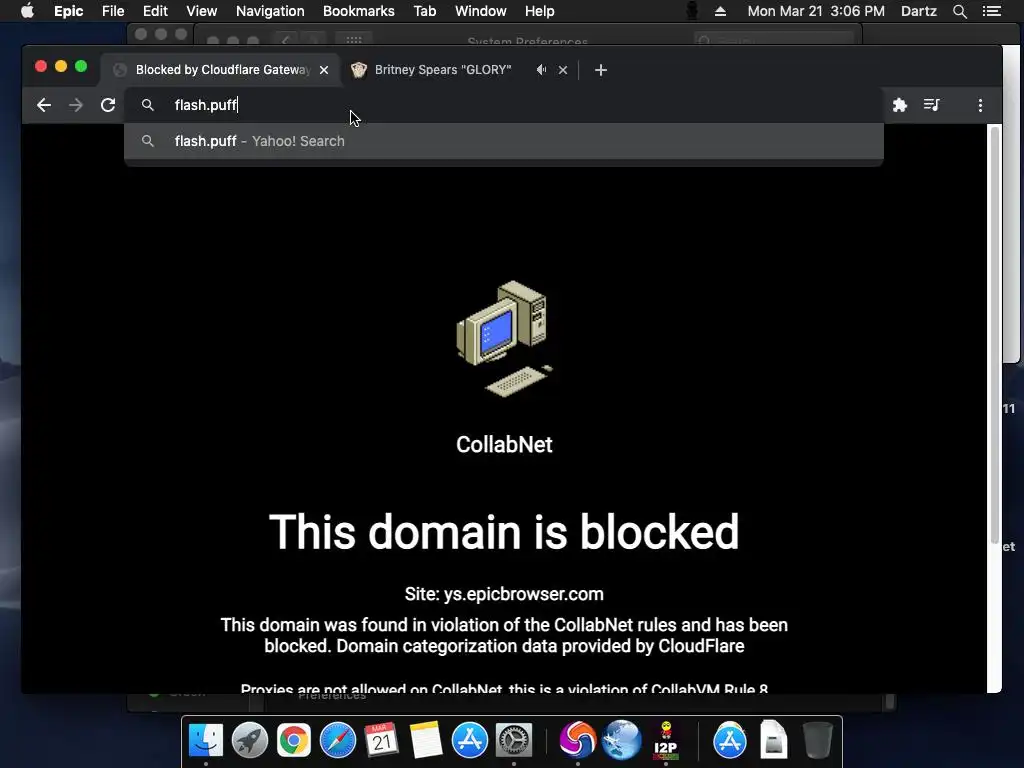Image resolution: width=1024 pixels, height=768 pixels.
Task: Open a new tab with plus button
Action: (x=601, y=70)
